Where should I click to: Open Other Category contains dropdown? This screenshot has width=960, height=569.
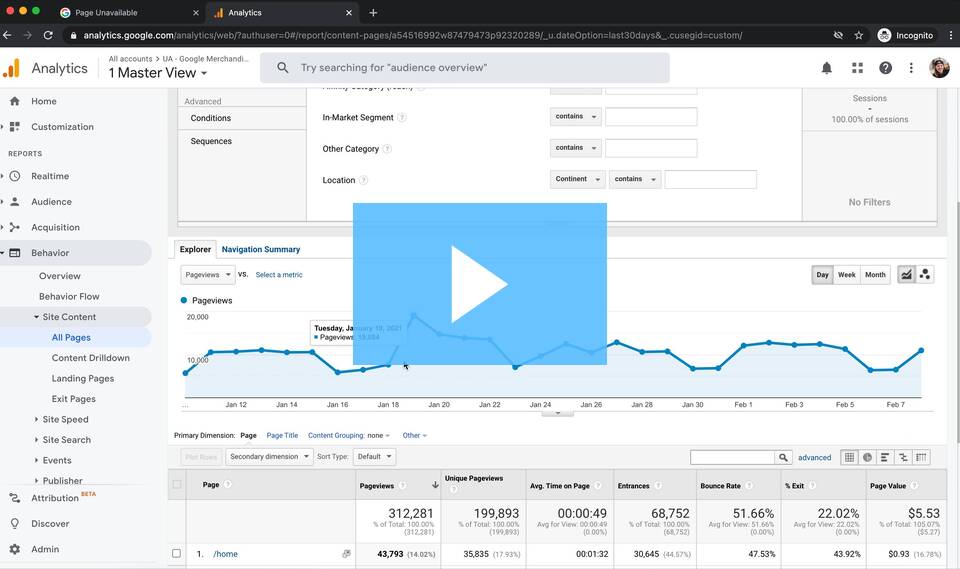[576, 148]
